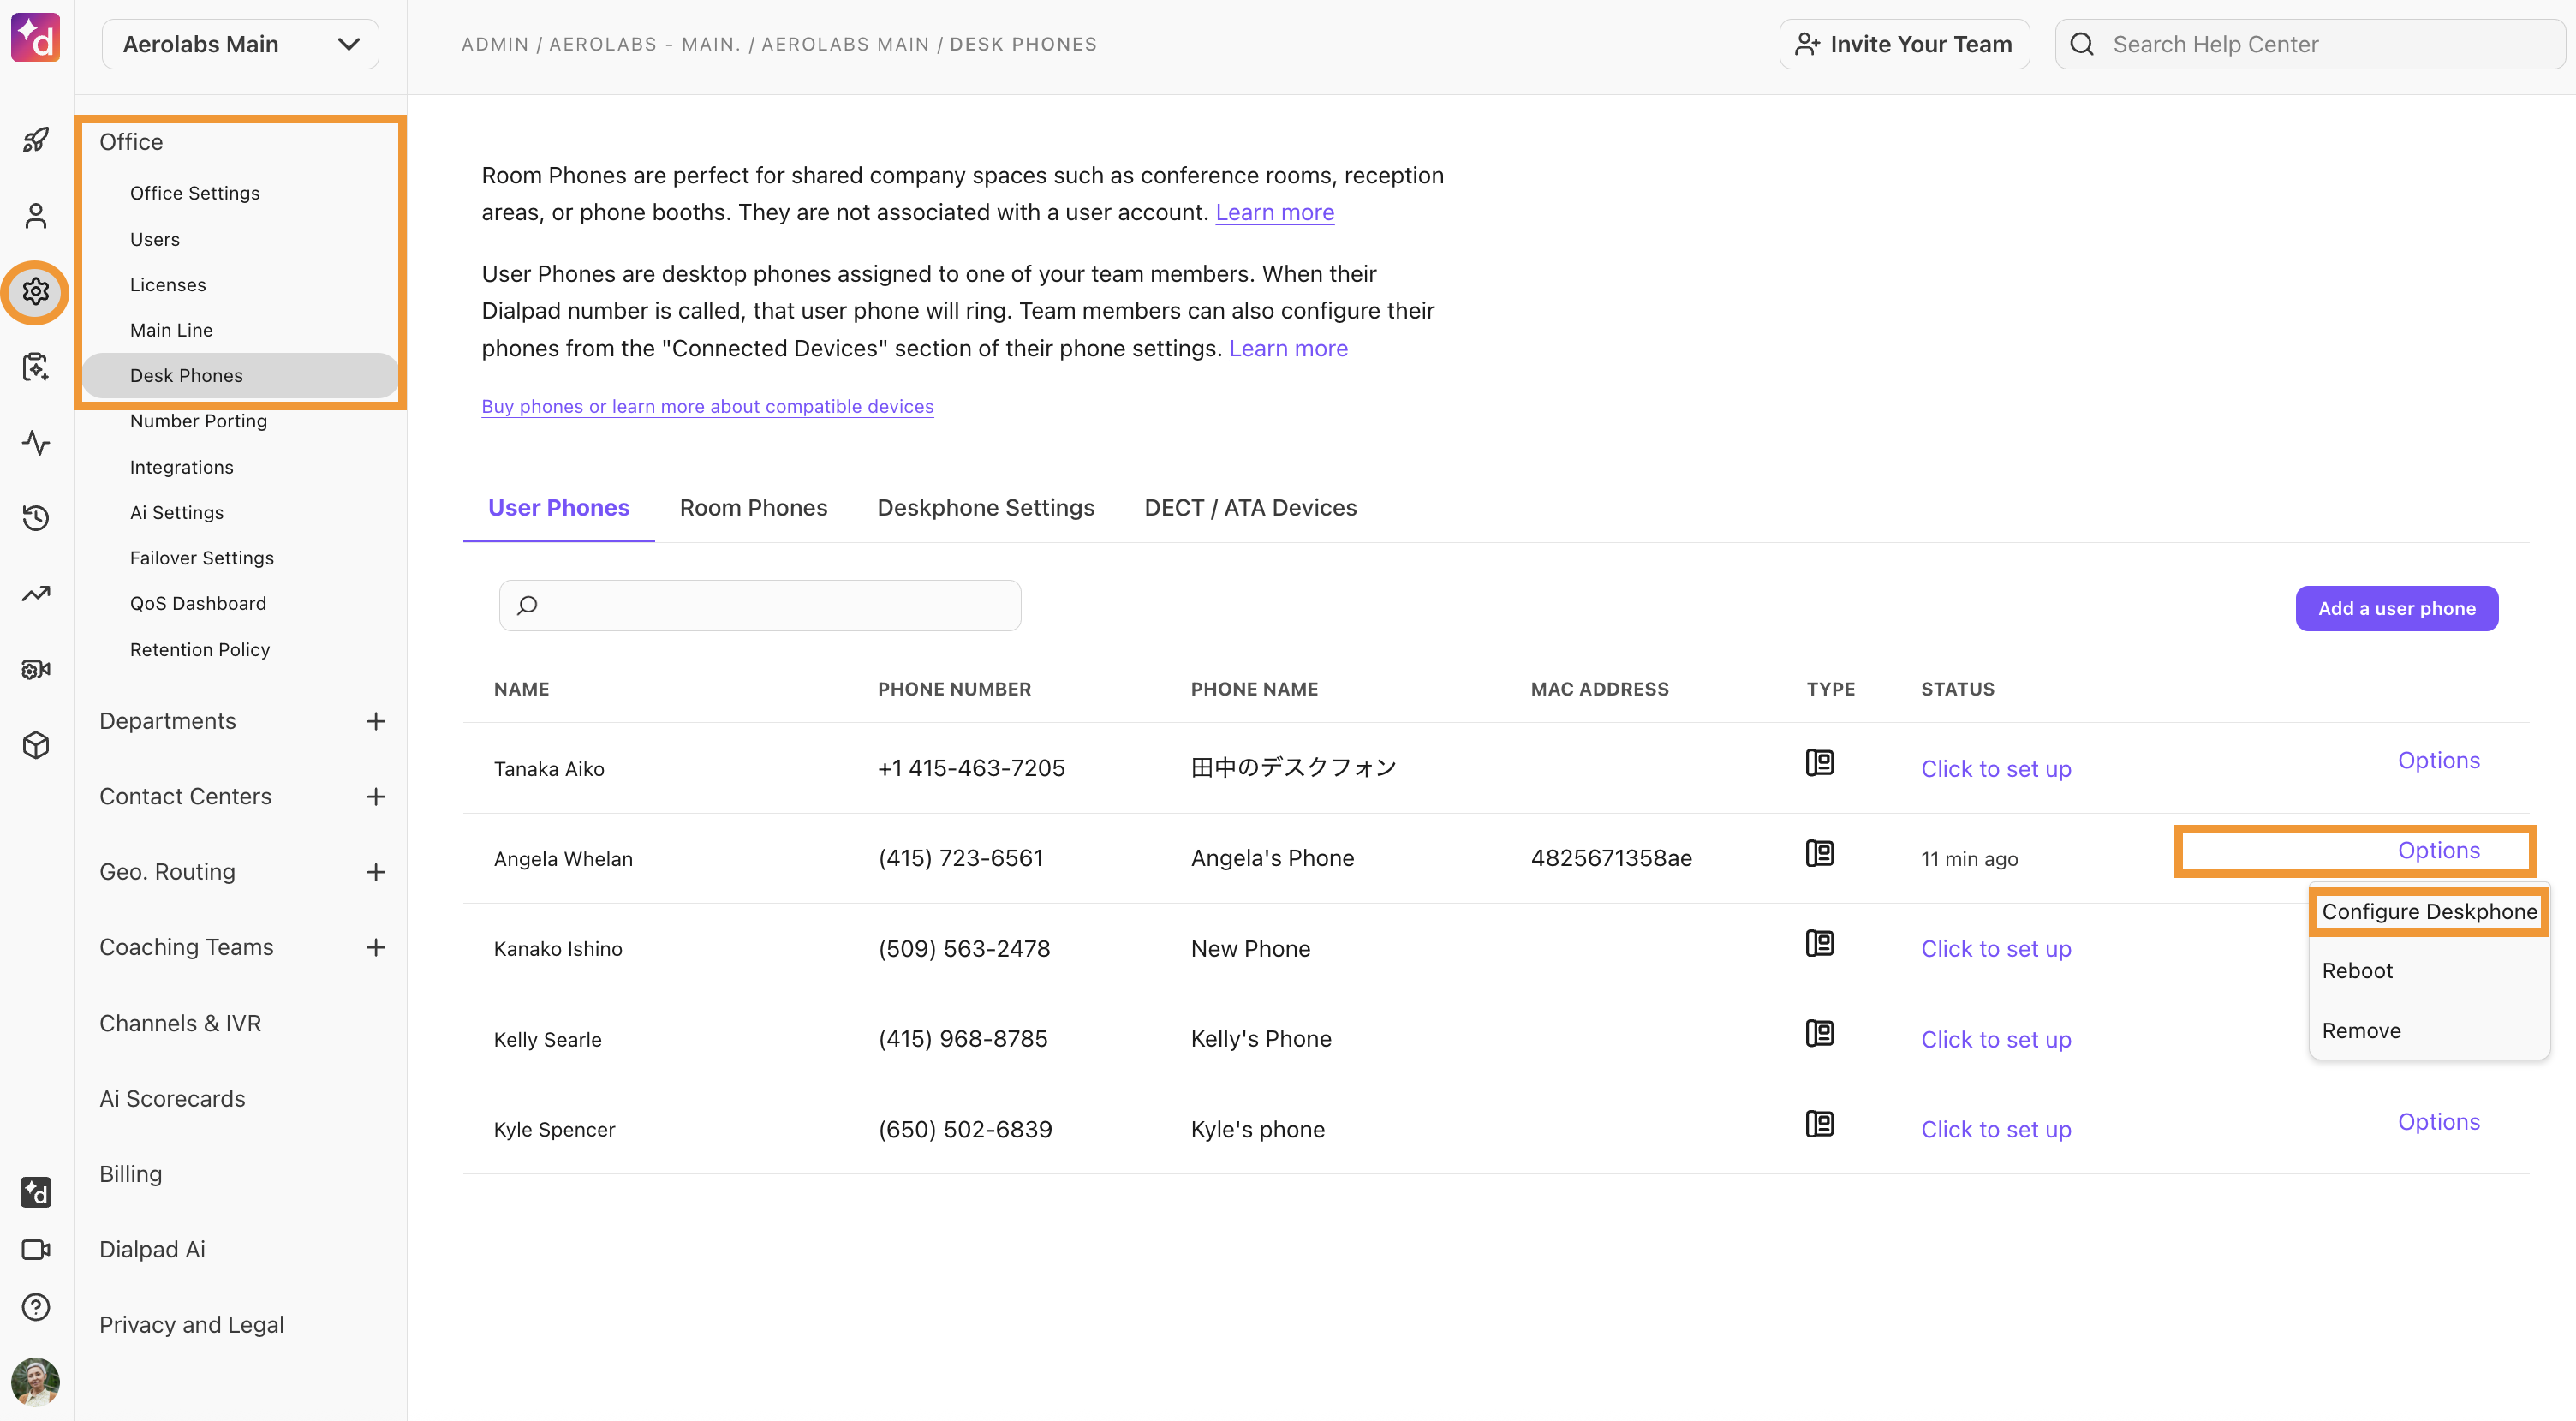Choose Configure Deskphone from the menu
The width and height of the screenshot is (2576, 1421).
coord(2429,911)
